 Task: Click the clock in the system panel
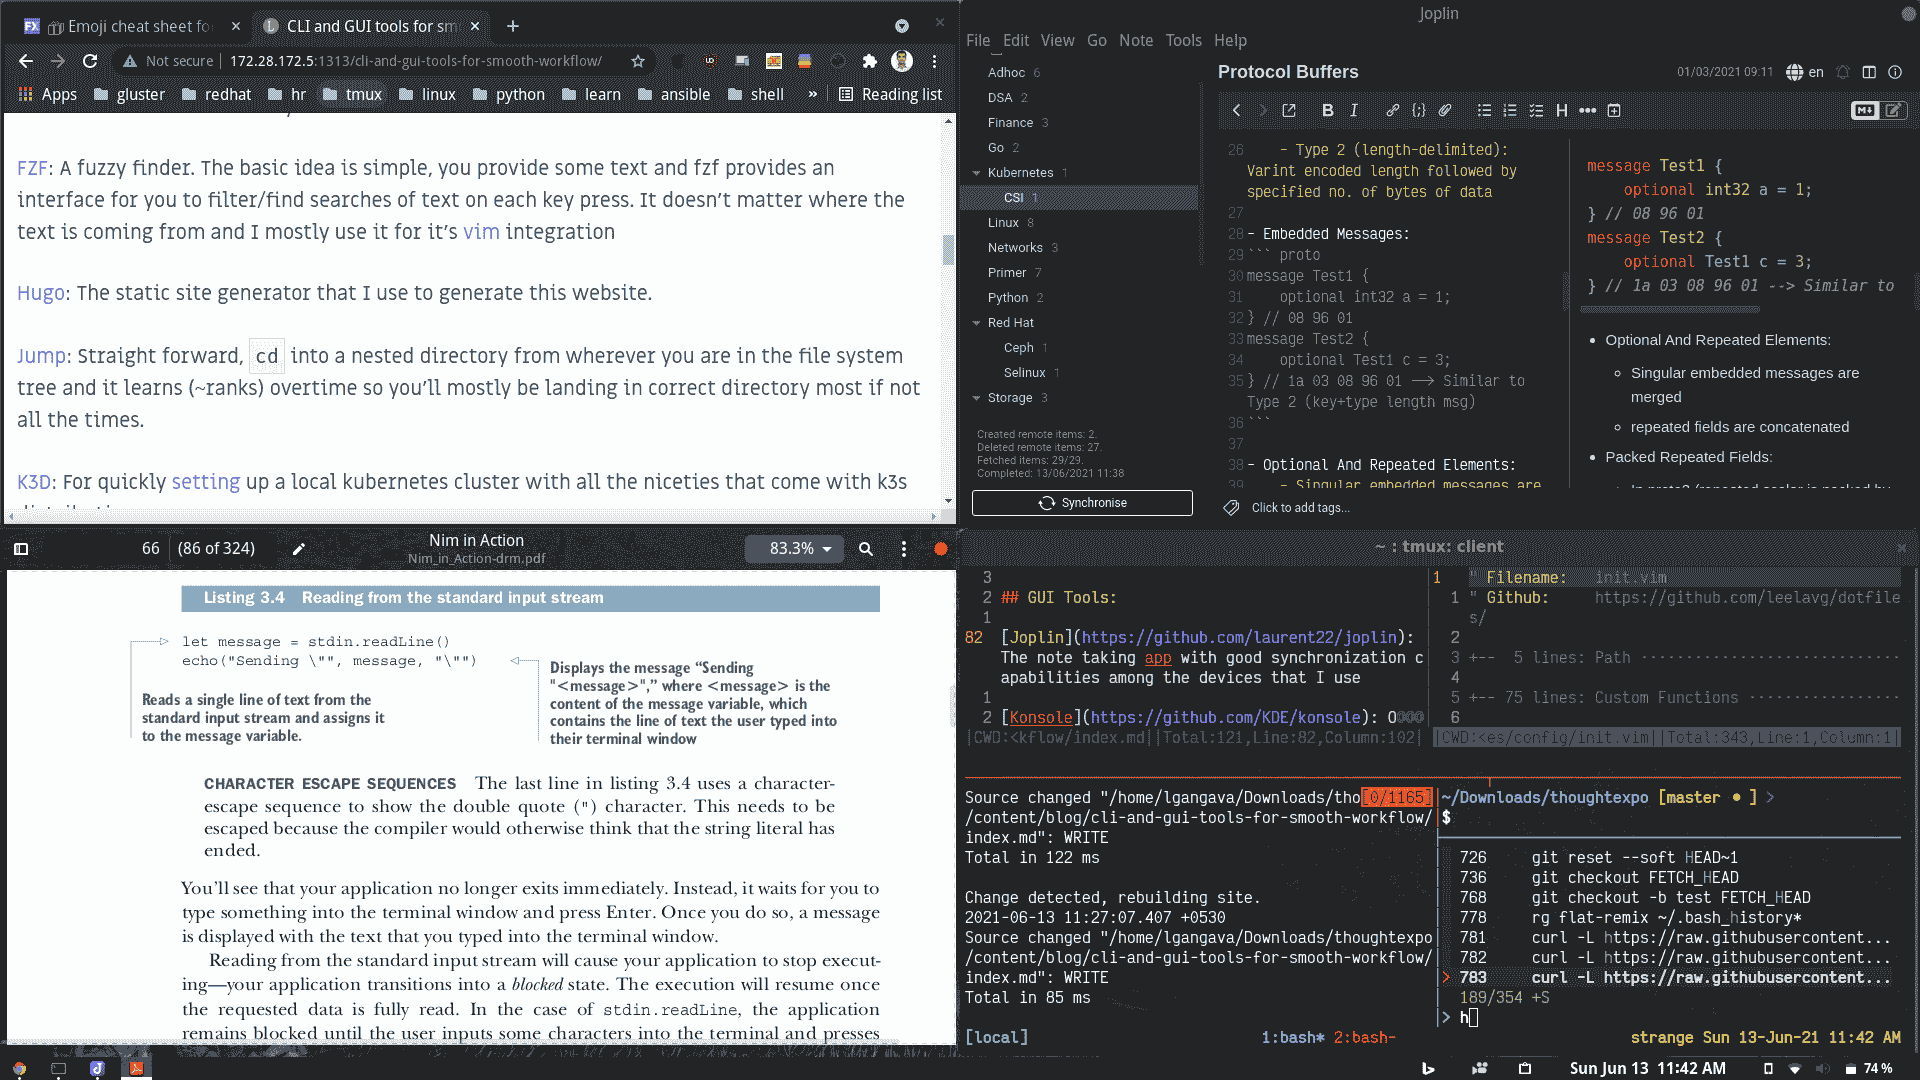[1647, 1068]
